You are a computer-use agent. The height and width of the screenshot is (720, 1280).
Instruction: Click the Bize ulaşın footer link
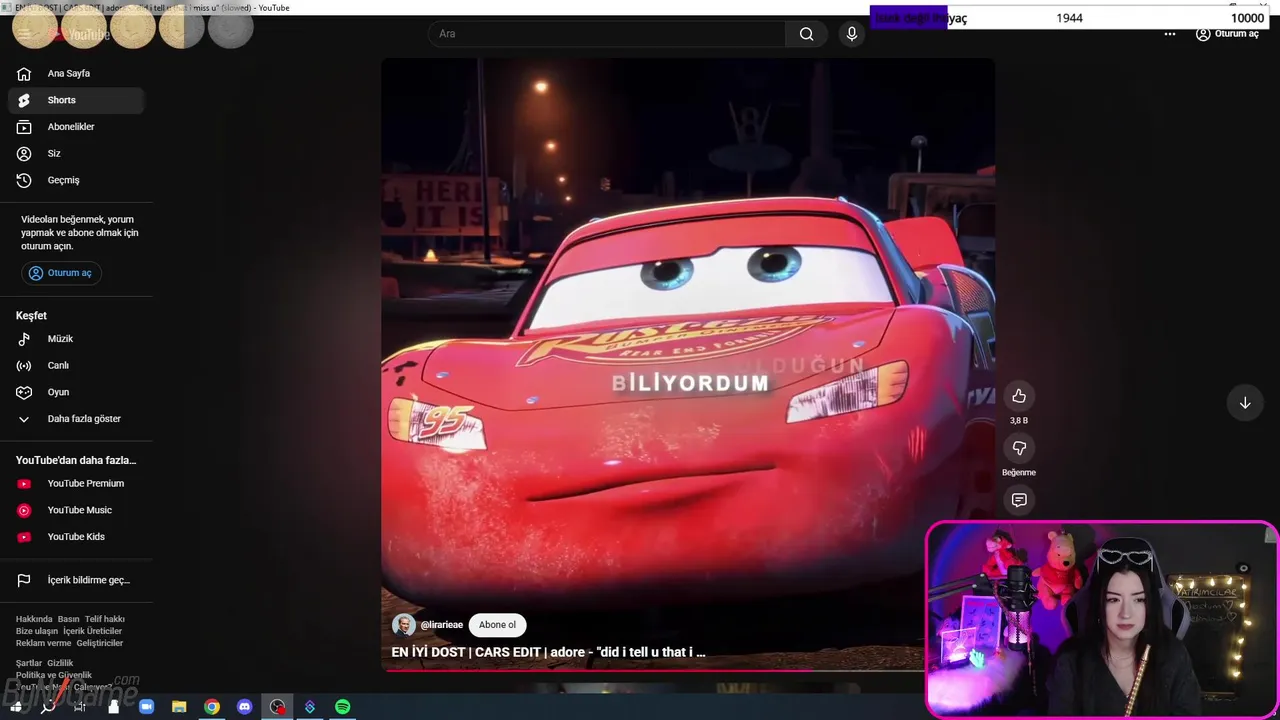pos(37,631)
